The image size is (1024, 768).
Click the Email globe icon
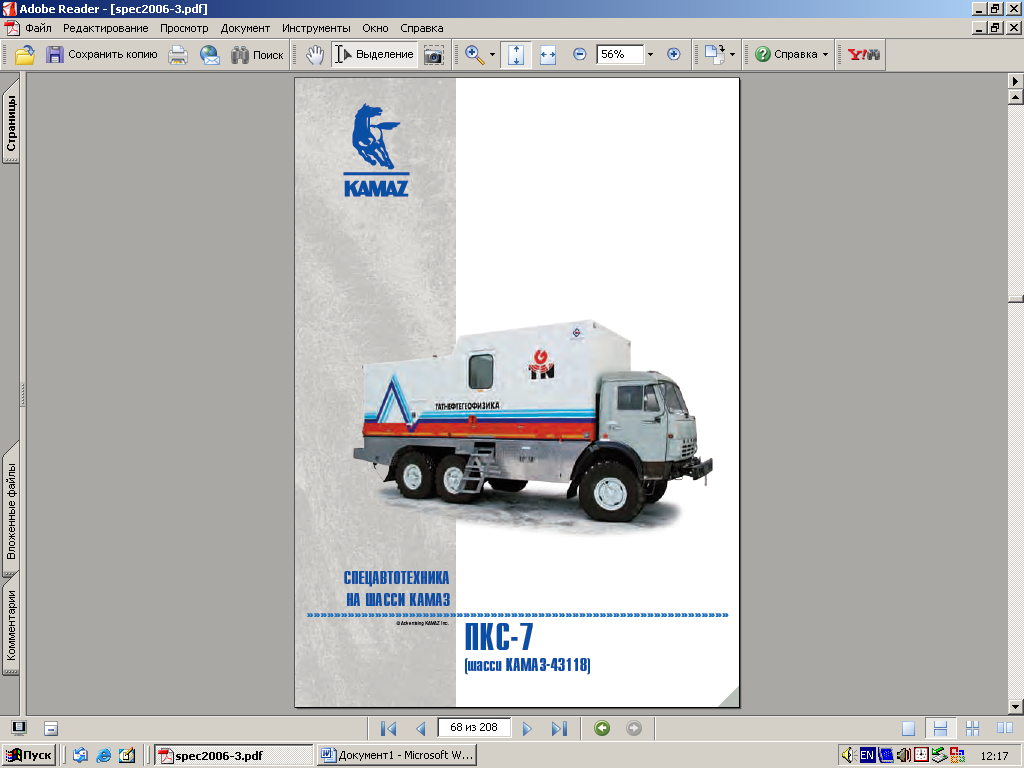210,55
